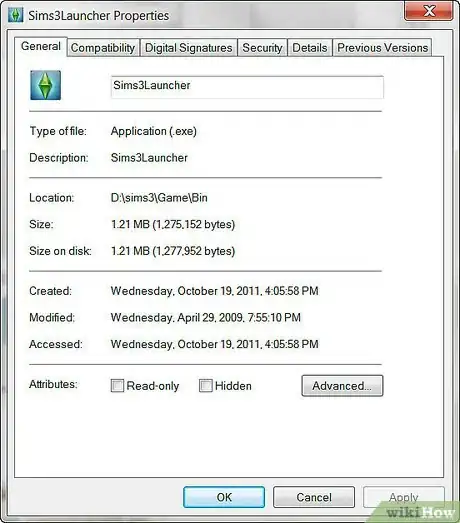Image resolution: width=460 pixels, height=523 pixels.
Task: Show the Details tab
Action: 310,48
